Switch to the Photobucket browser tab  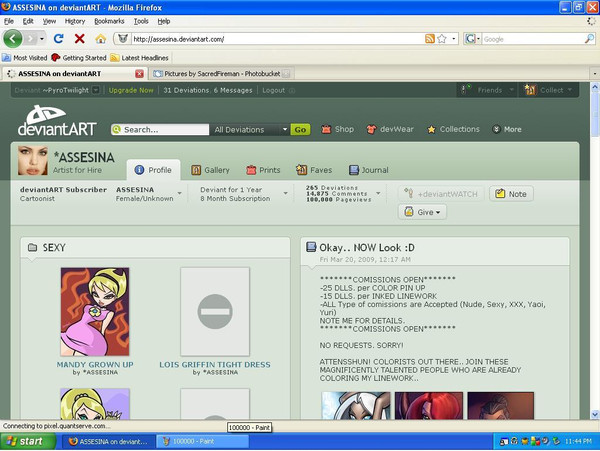pyautogui.click(x=221, y=73)
